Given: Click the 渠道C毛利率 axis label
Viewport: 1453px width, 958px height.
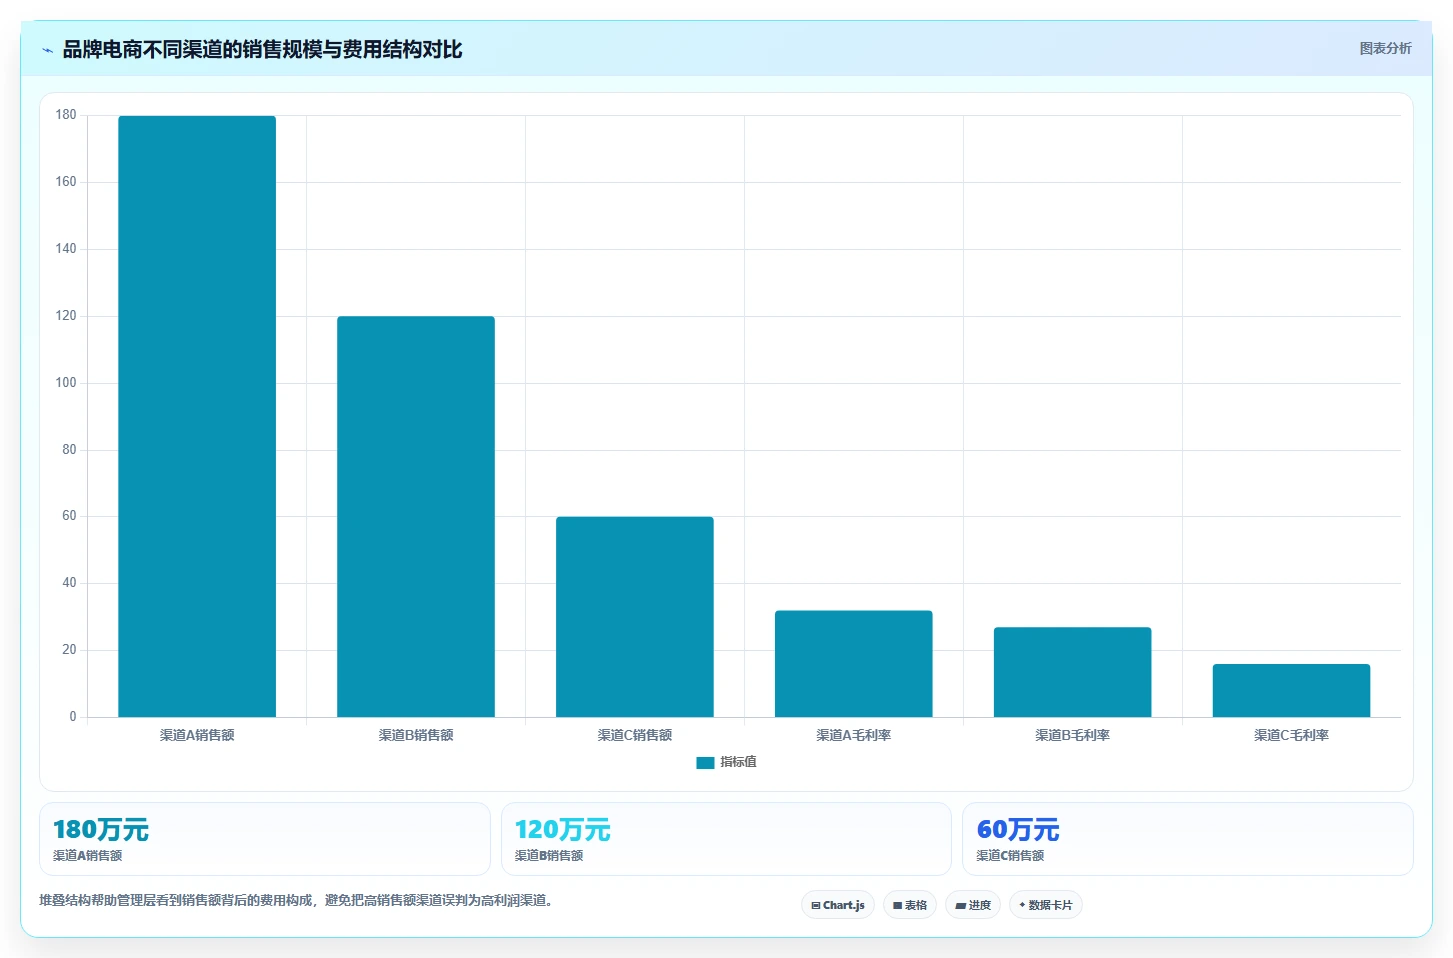Looking at the screenshot, I should click(1292, 735).
